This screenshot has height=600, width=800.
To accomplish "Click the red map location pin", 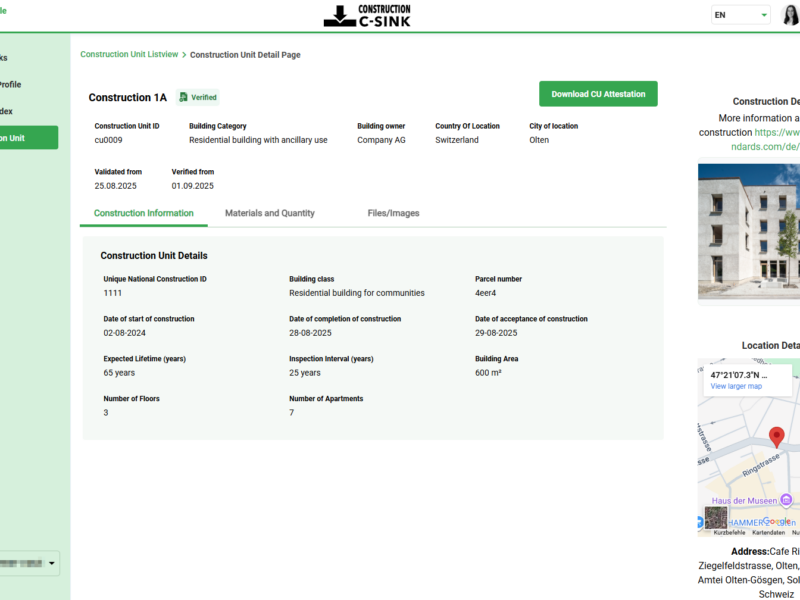I will [777, 437].
